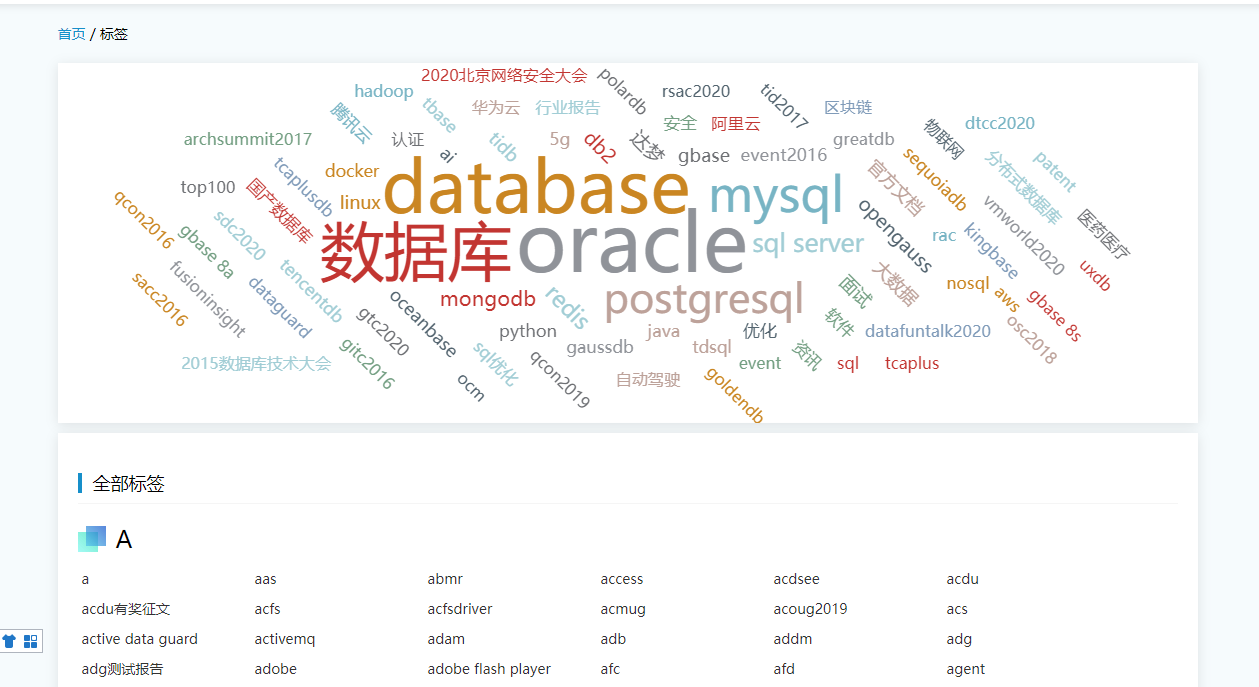1259x687 pixels.
Task: Open the 'acdu' tag link
Action: pos(962,579)
